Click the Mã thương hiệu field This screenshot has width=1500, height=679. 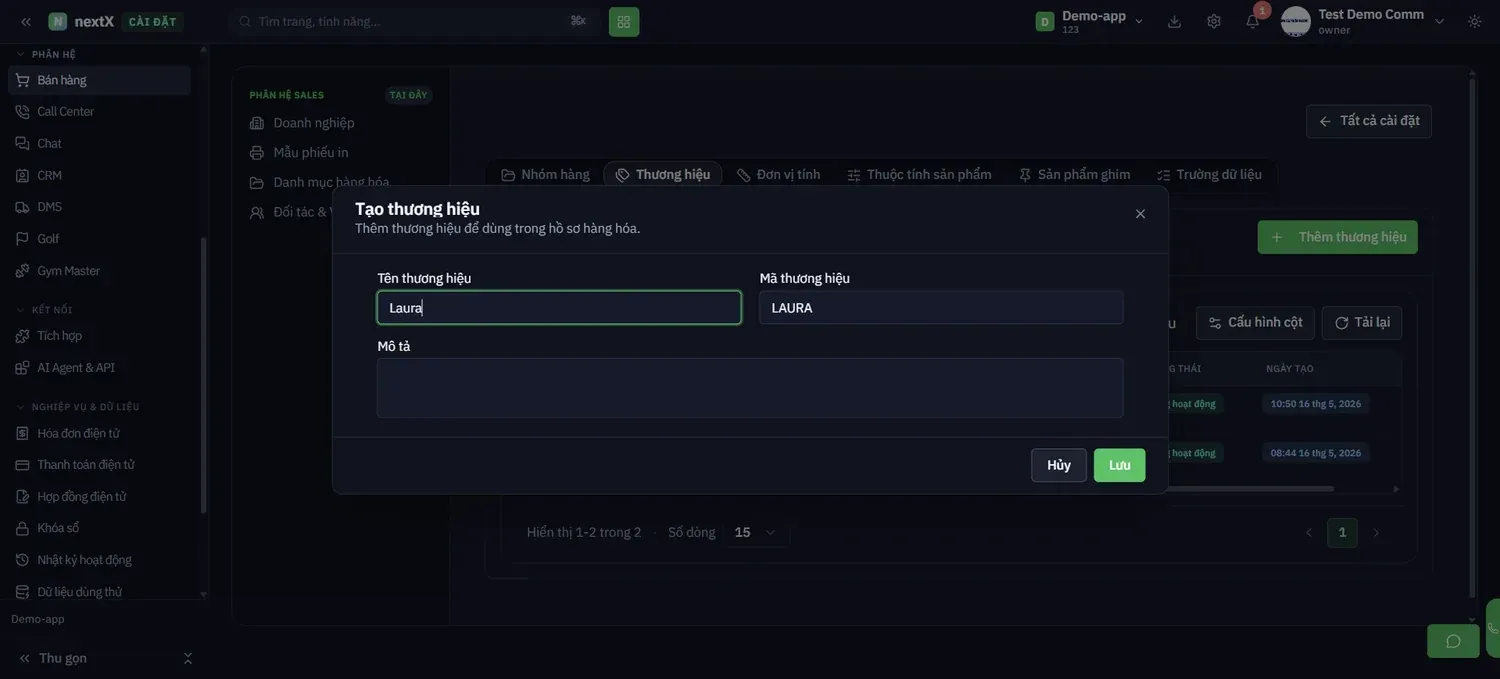click(941, 308)
